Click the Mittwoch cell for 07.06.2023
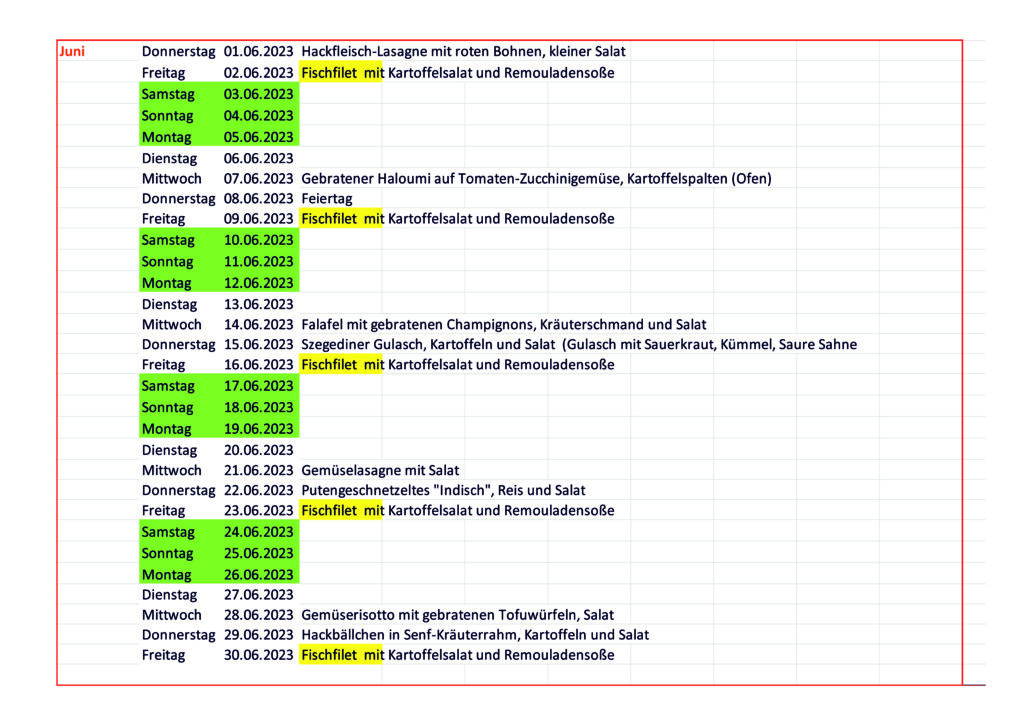 pyautogui.click(x=172, y=179)
